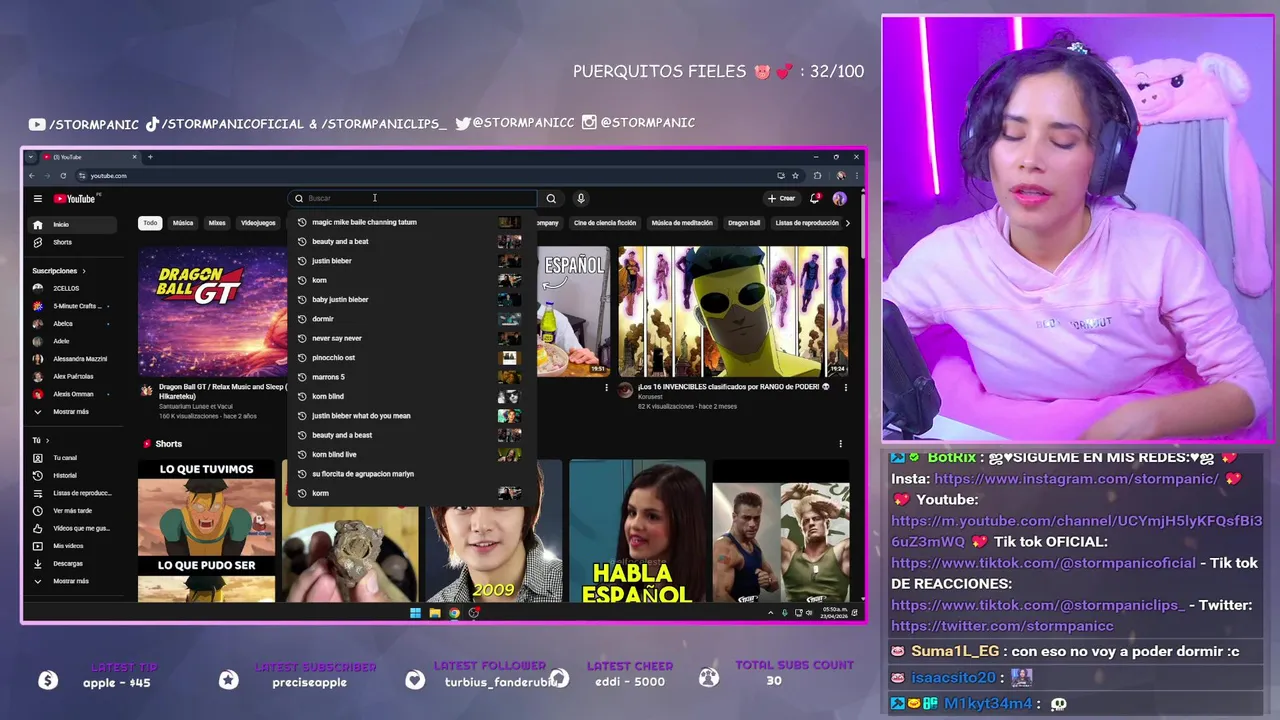Show hidden system tray icons
The height and width of the screenshot is (720, 1280).
[770, 613]
